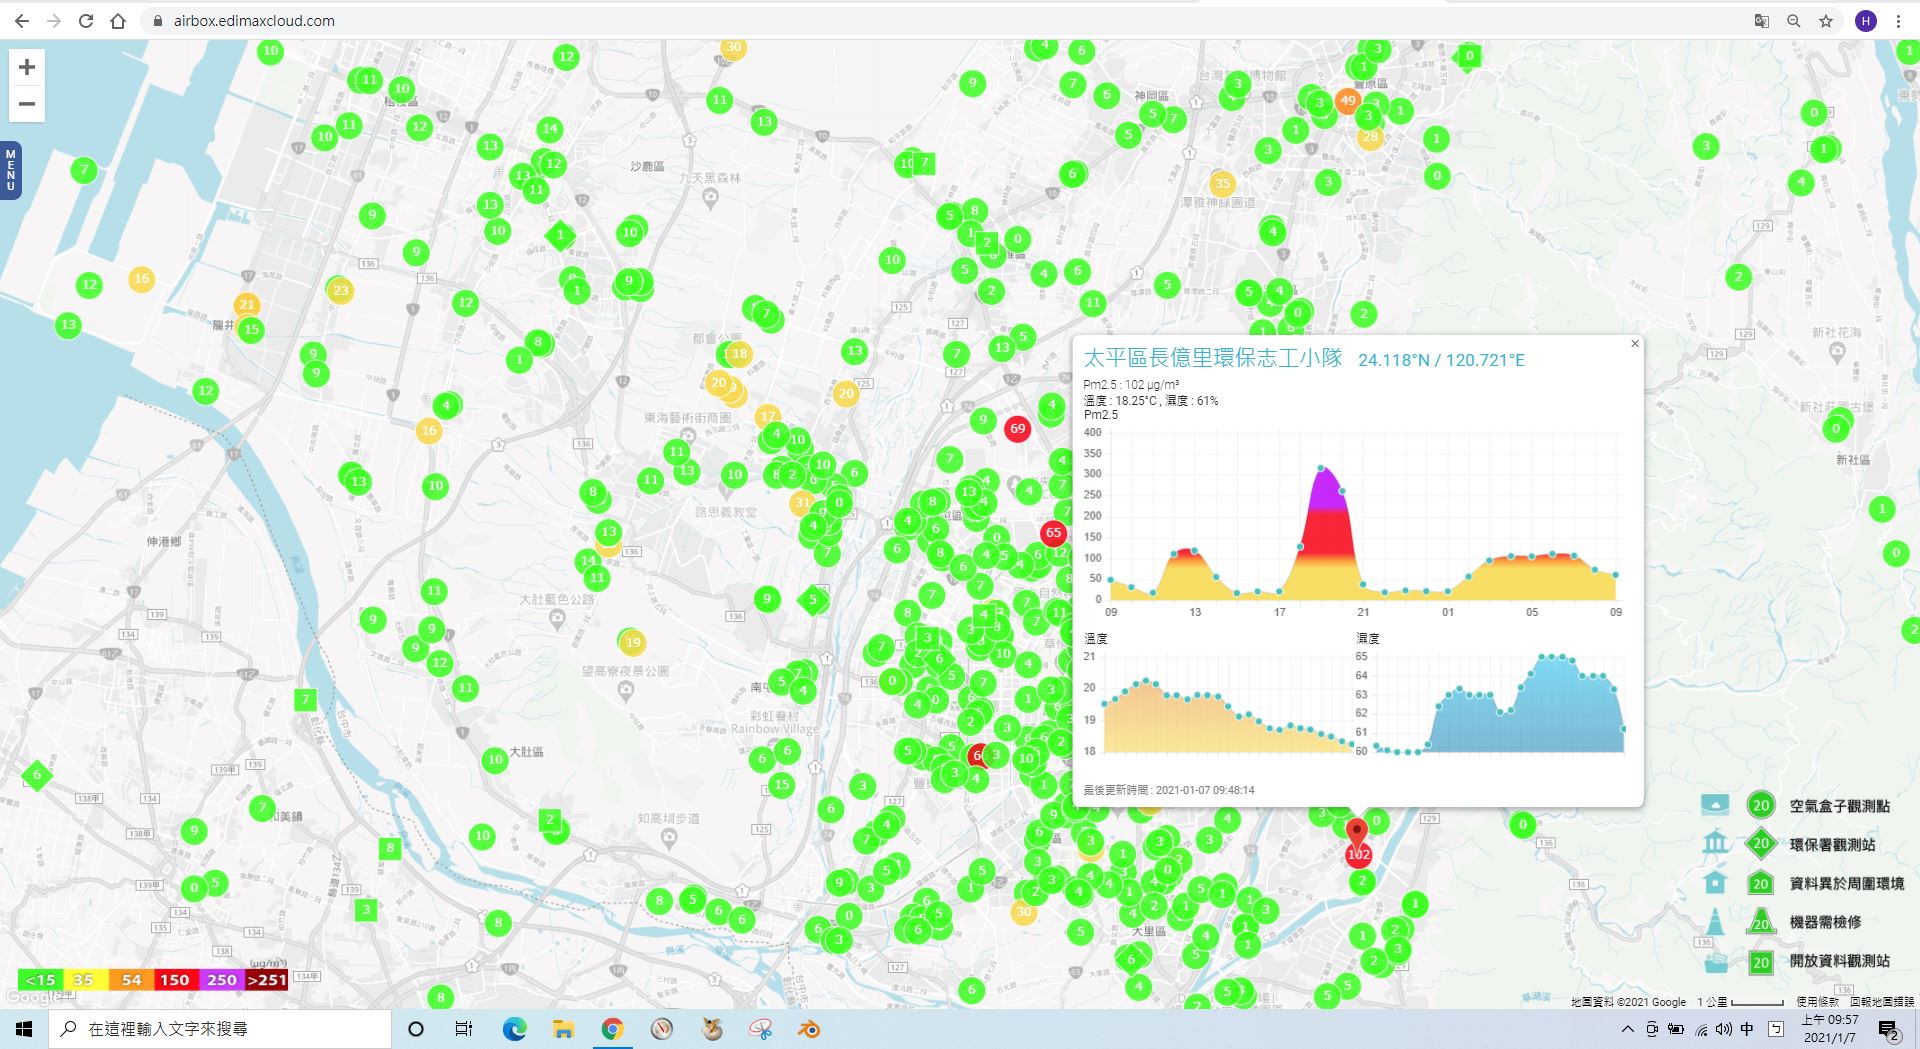Toggle 機器需檢修 cone filter icon
The height and width of the screenshot is (1049, 1920).
coord(1715,921)
